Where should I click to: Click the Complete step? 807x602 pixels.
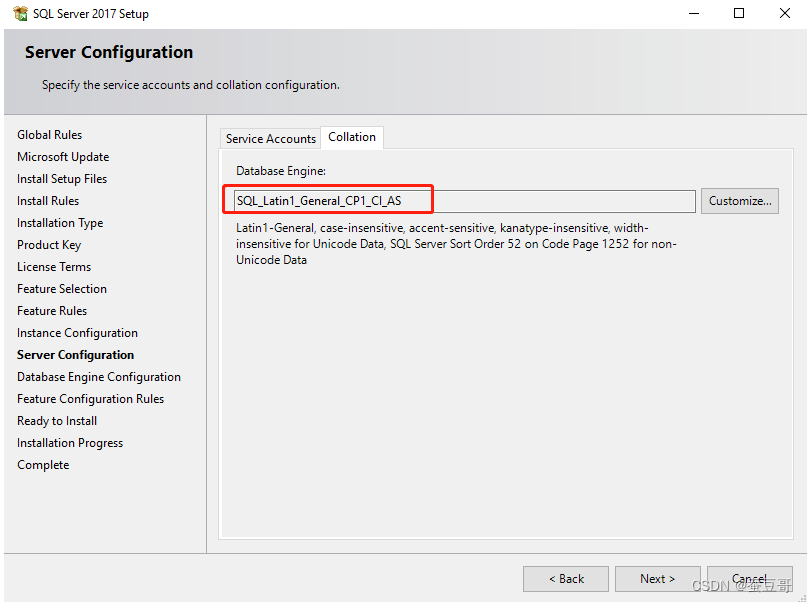click(x=43, y=465)
